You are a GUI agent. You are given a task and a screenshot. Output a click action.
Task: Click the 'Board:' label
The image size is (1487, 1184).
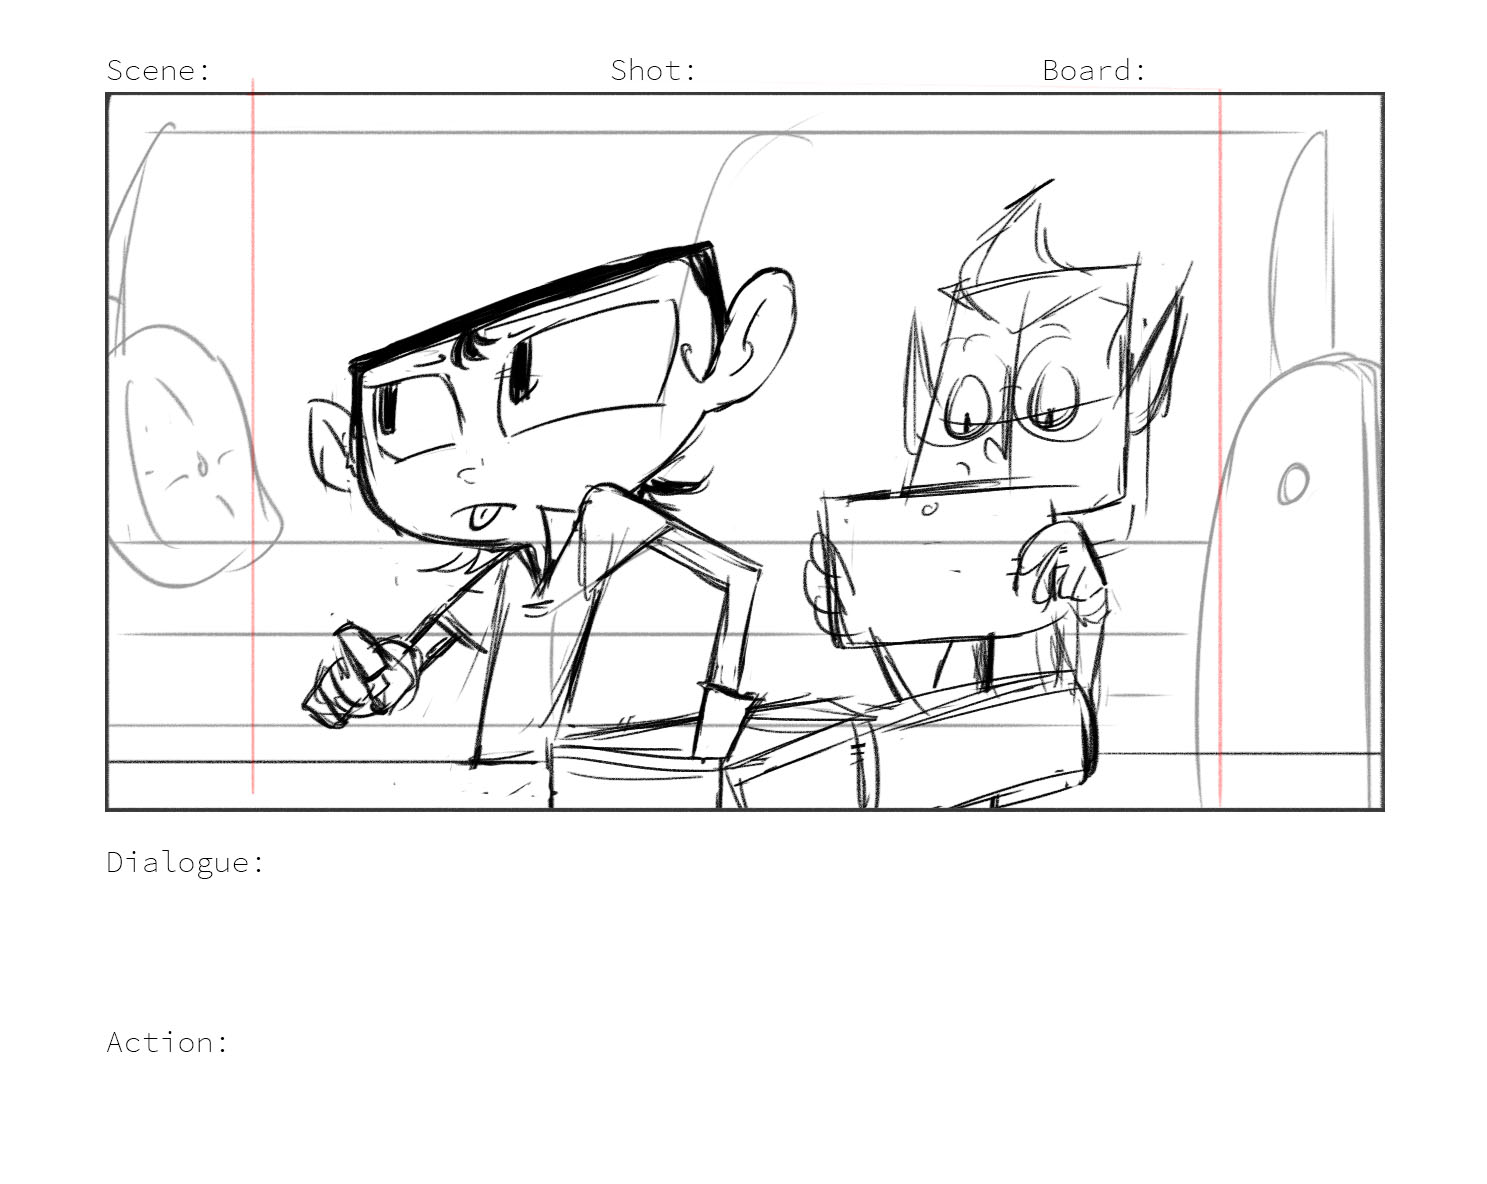tap(1094, 71)
